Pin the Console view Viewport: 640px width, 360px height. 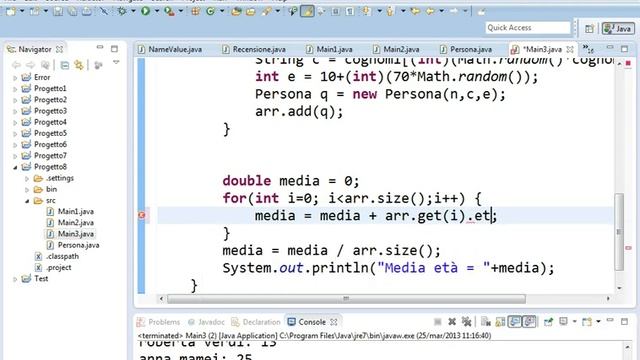pyautogui.click(x=548, y=322)
